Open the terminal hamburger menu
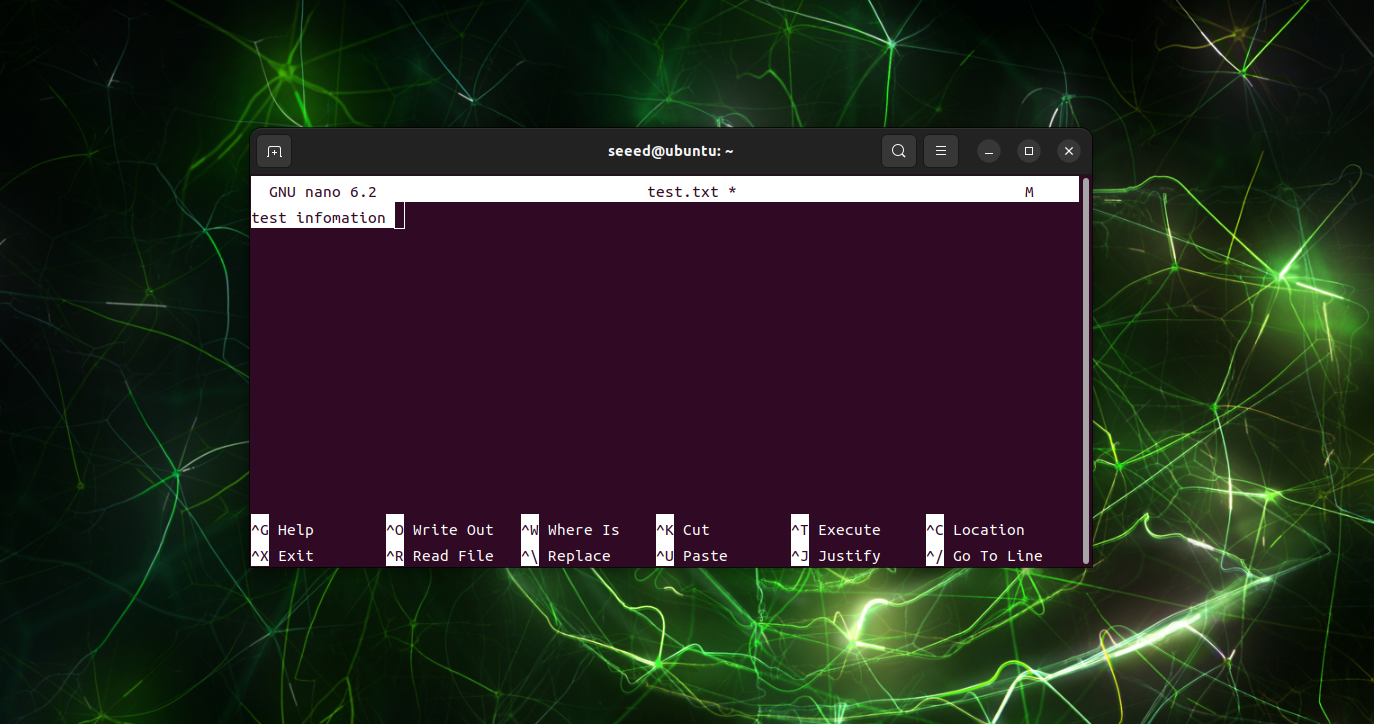Viewport: 1374px width, 724px height. 941,151
